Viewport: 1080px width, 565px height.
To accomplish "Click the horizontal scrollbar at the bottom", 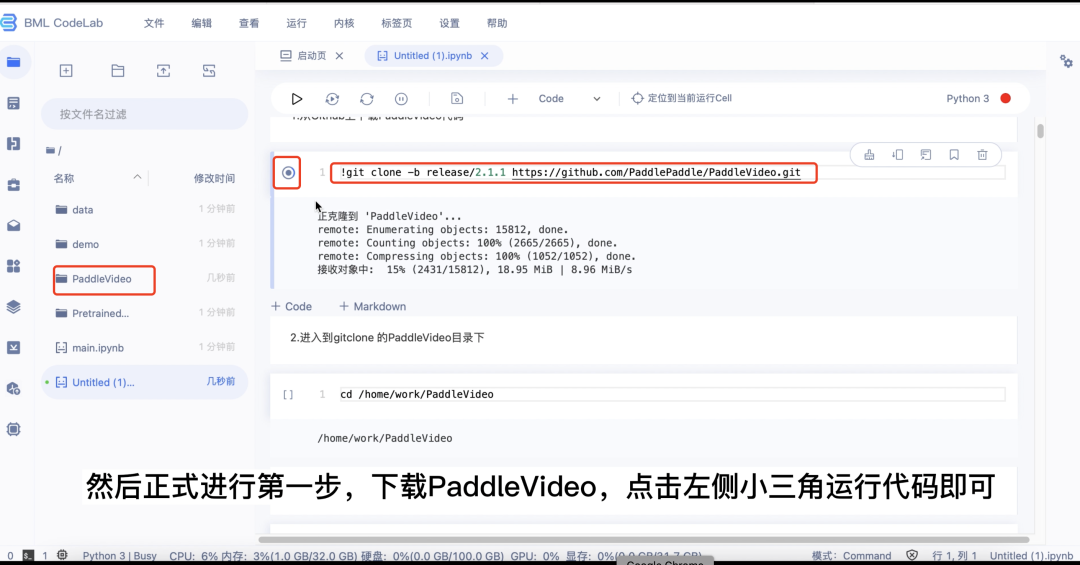I will (643, 540).
